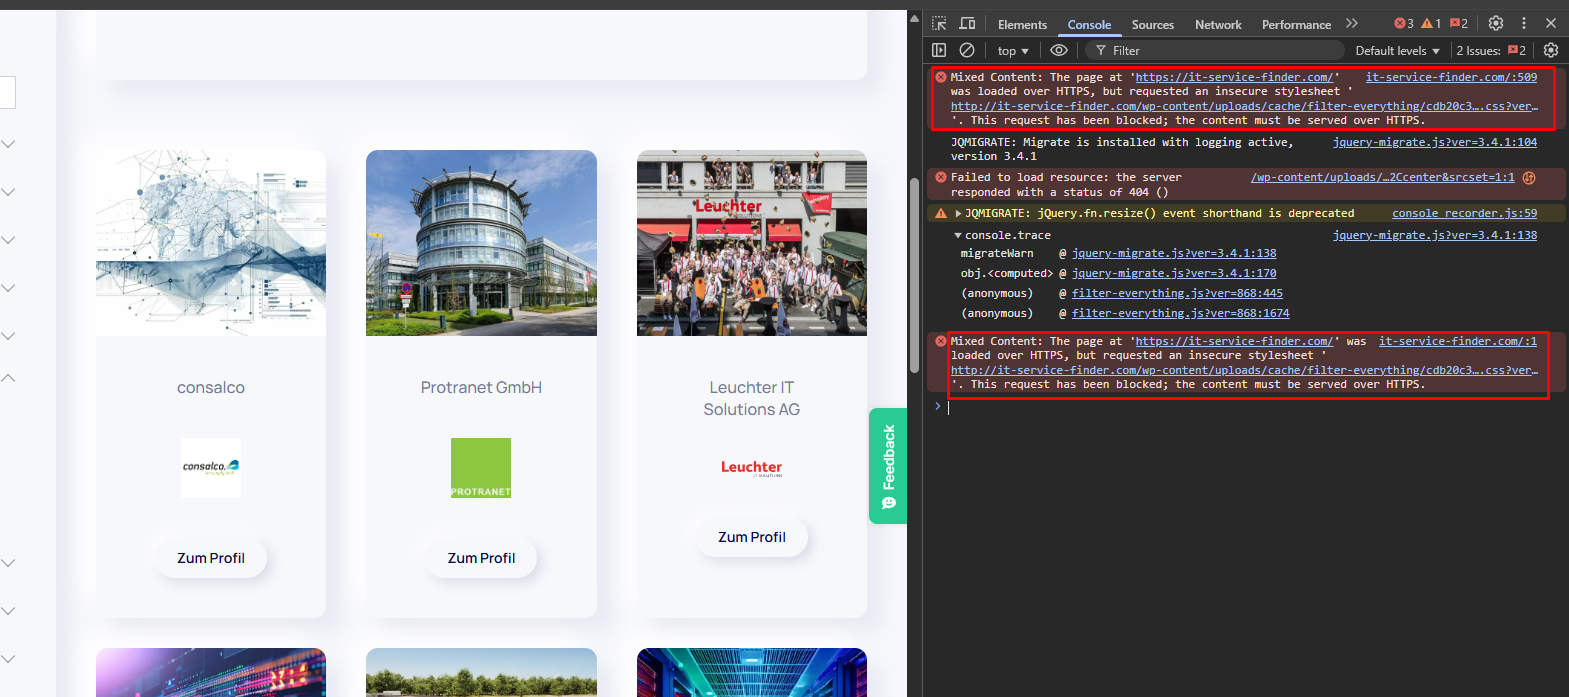Click the error icon of the first Mixed Content message
Screen dimensions: 1569x697
coord(940,77)
